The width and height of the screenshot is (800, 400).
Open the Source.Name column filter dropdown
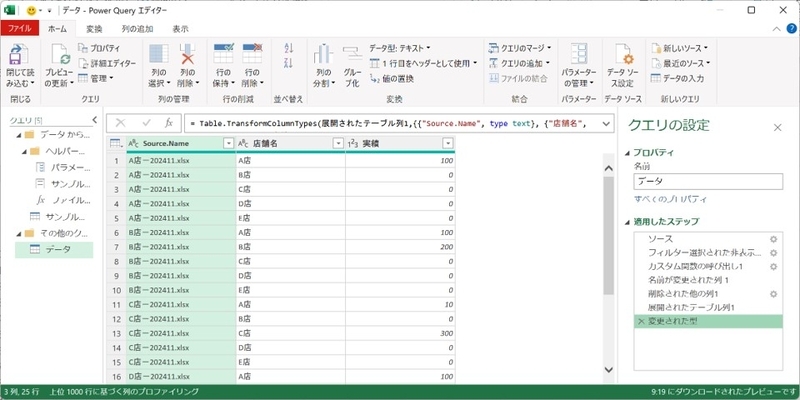(x=229, y=144)
